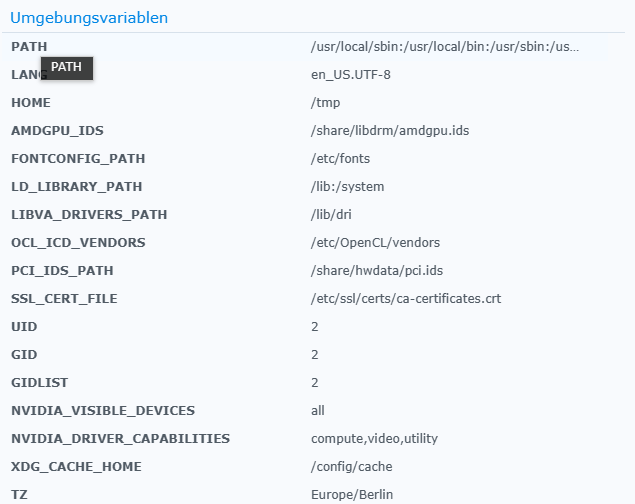This screenshot has height=504, width=635.
Task: Click the FONTCONFIG_PATH variable label
Action: click(x=78, y=158)
